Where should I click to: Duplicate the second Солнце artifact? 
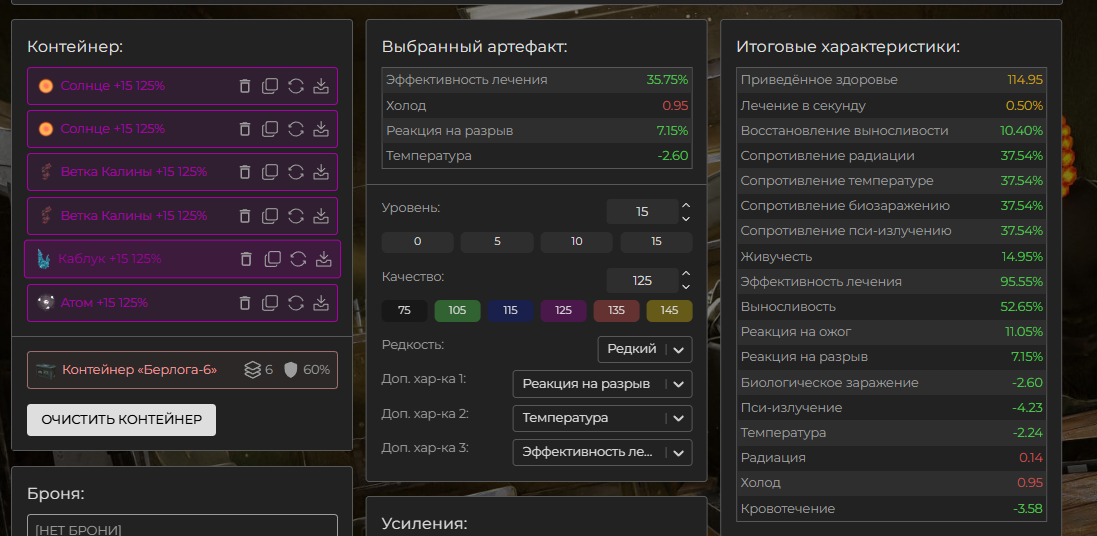click(x=270, y=129)
